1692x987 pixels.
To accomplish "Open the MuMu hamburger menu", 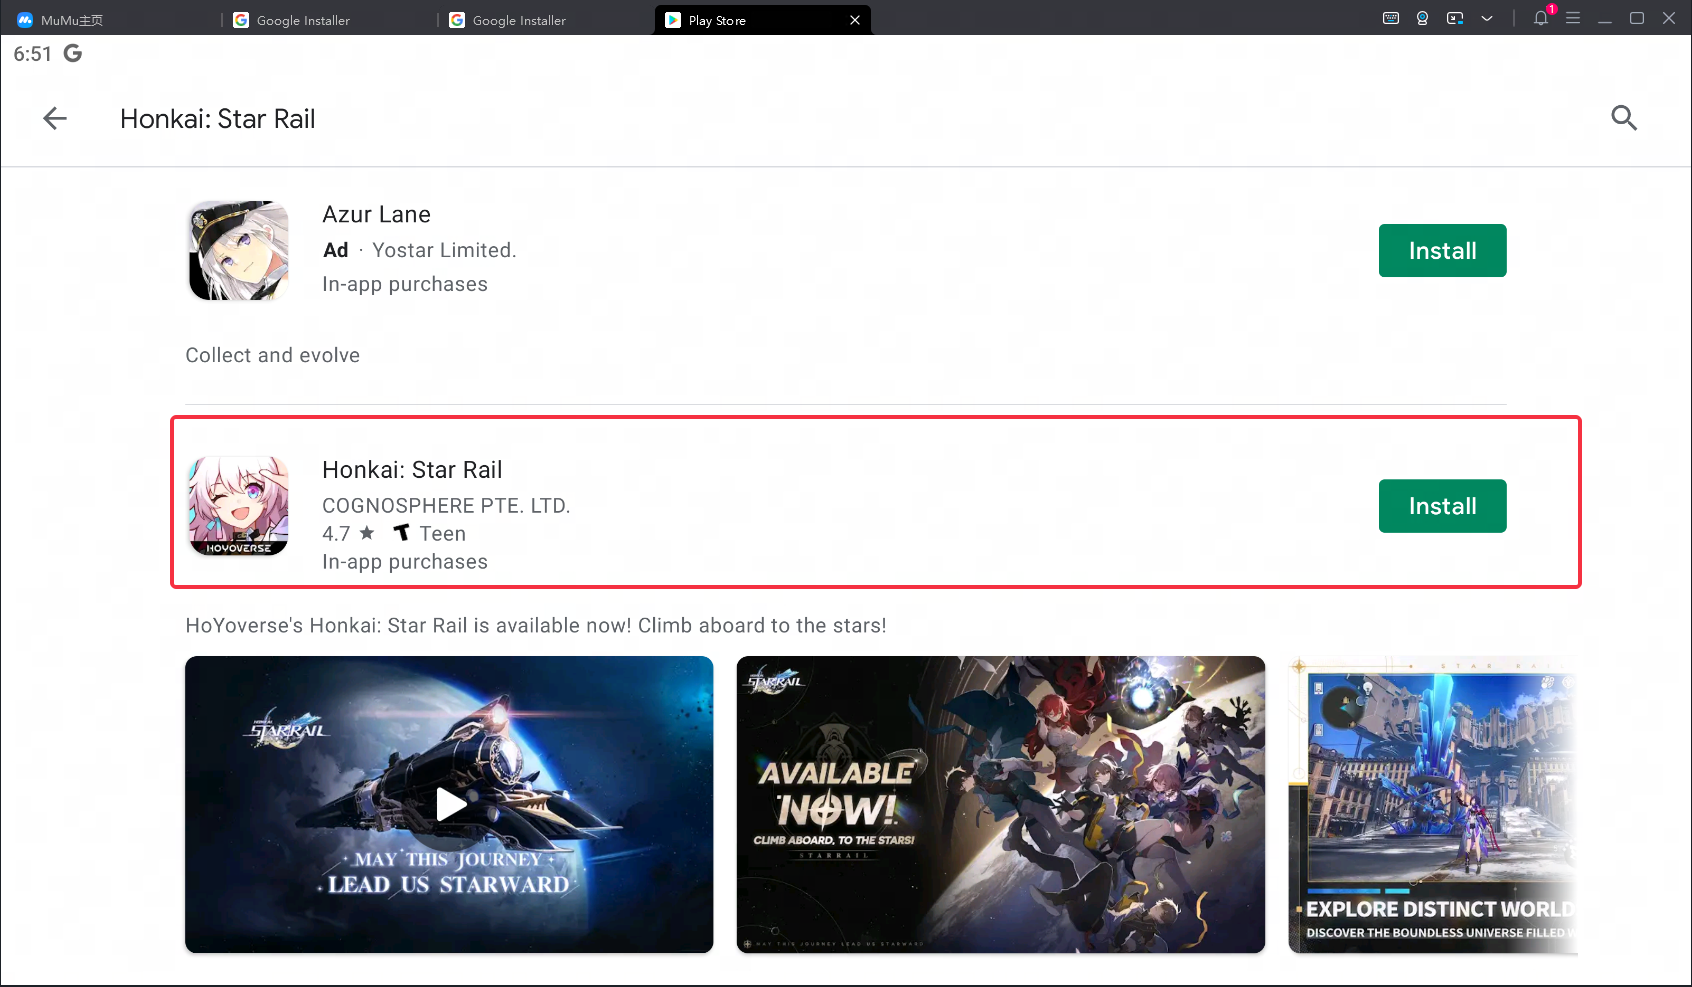I will coord(1573,18).
